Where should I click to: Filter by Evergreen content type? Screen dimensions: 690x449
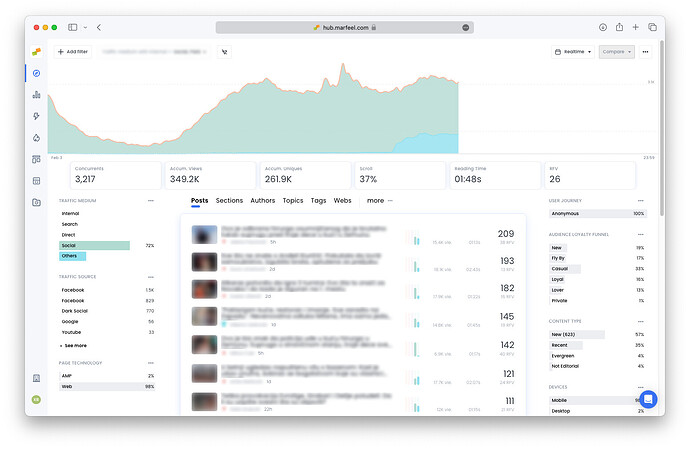point(597,356)
